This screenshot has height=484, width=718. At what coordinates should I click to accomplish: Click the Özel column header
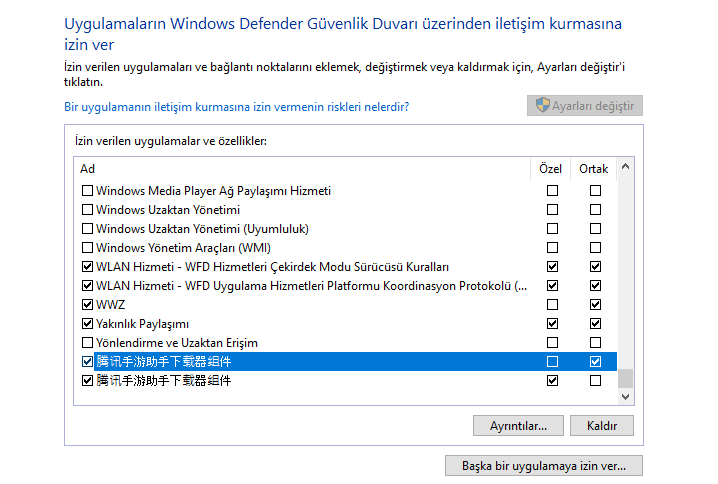click(x=550, y=169)
